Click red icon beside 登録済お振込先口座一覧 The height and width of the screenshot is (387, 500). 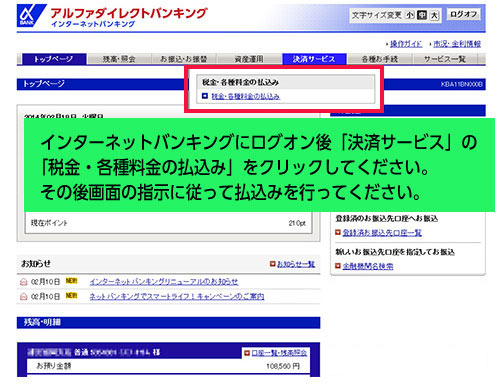[x=338, y=232]
